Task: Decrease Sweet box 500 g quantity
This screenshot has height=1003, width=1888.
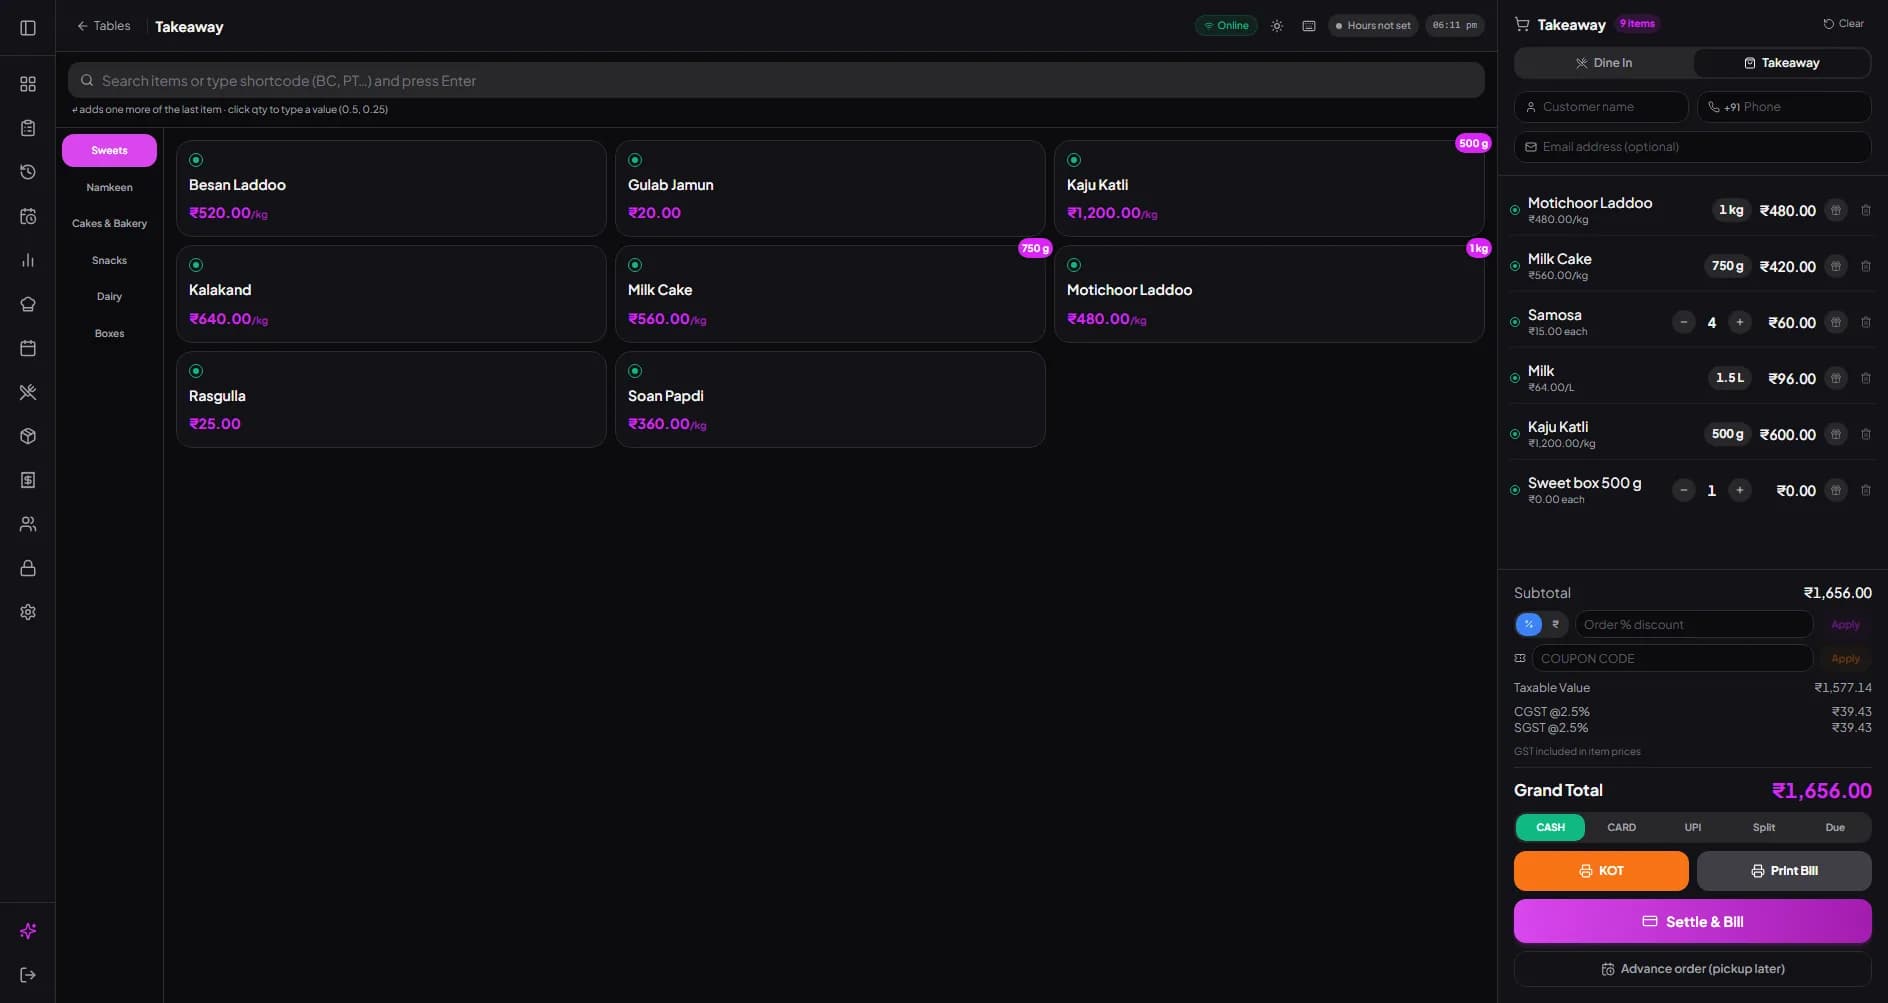Action: [x=1684, y=490]
